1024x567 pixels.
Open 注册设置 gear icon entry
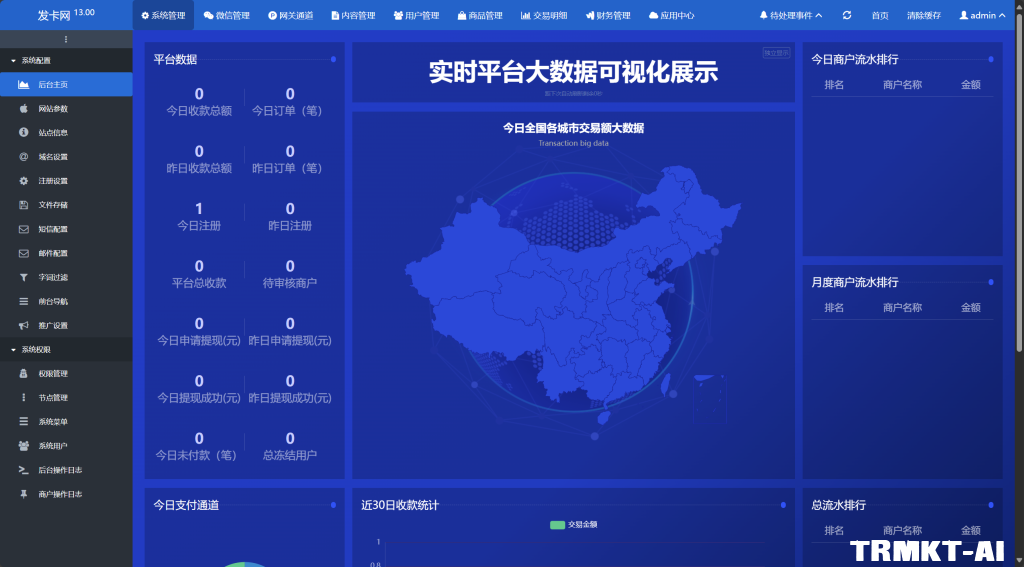click(x=53, y=181)
